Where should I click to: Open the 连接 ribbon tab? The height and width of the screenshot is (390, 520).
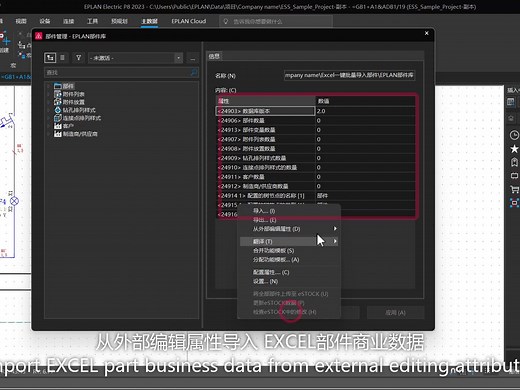69,21
